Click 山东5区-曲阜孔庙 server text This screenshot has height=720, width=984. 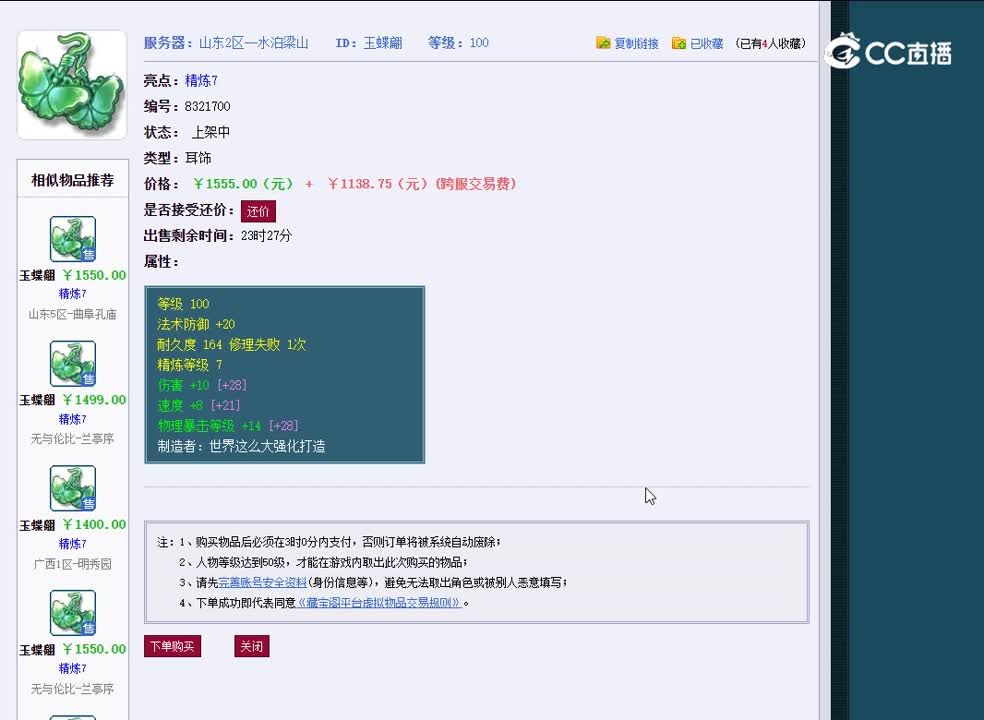click(72, 314)
